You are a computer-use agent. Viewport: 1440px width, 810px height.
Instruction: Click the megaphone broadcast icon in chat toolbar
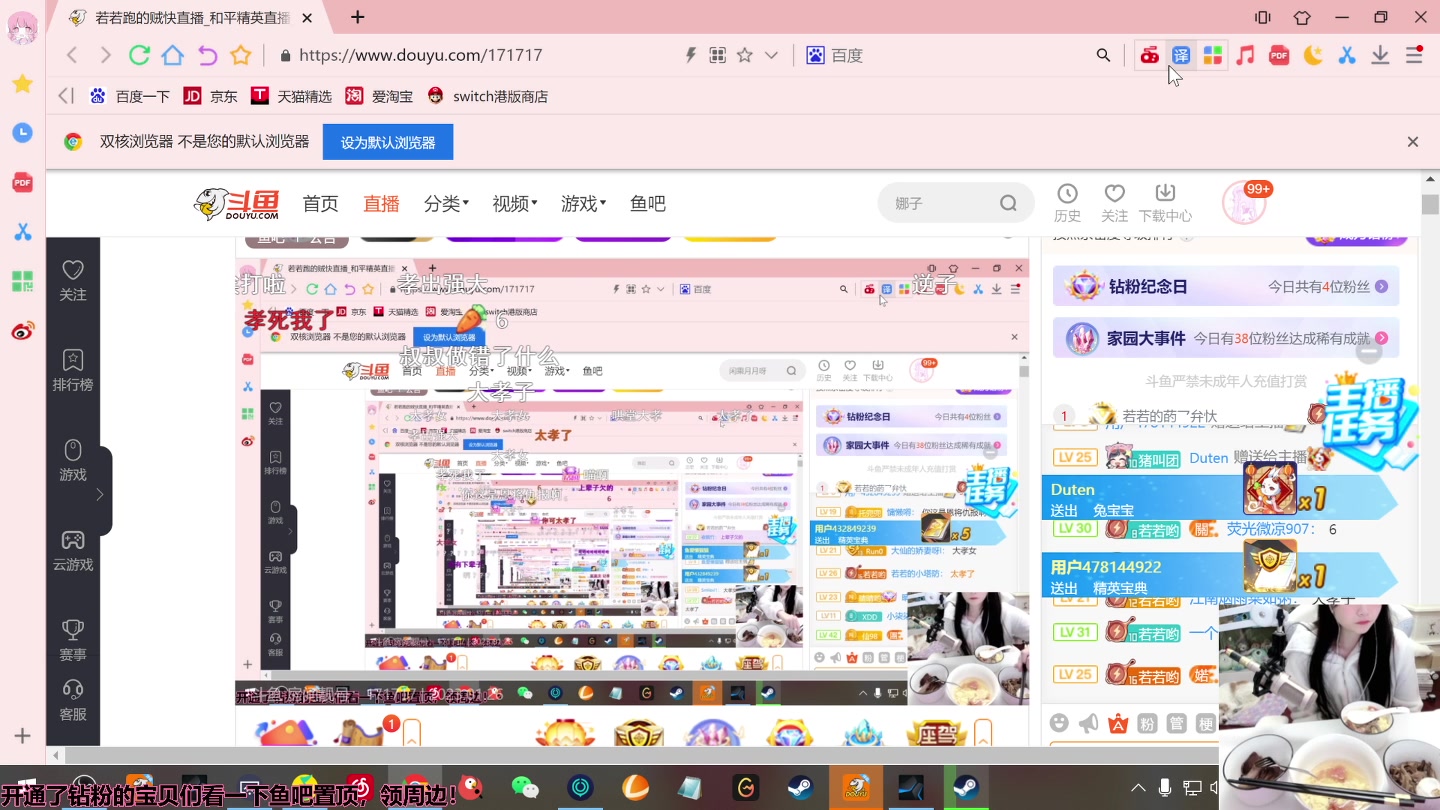pyautogui.click(x=1088, y=722)
